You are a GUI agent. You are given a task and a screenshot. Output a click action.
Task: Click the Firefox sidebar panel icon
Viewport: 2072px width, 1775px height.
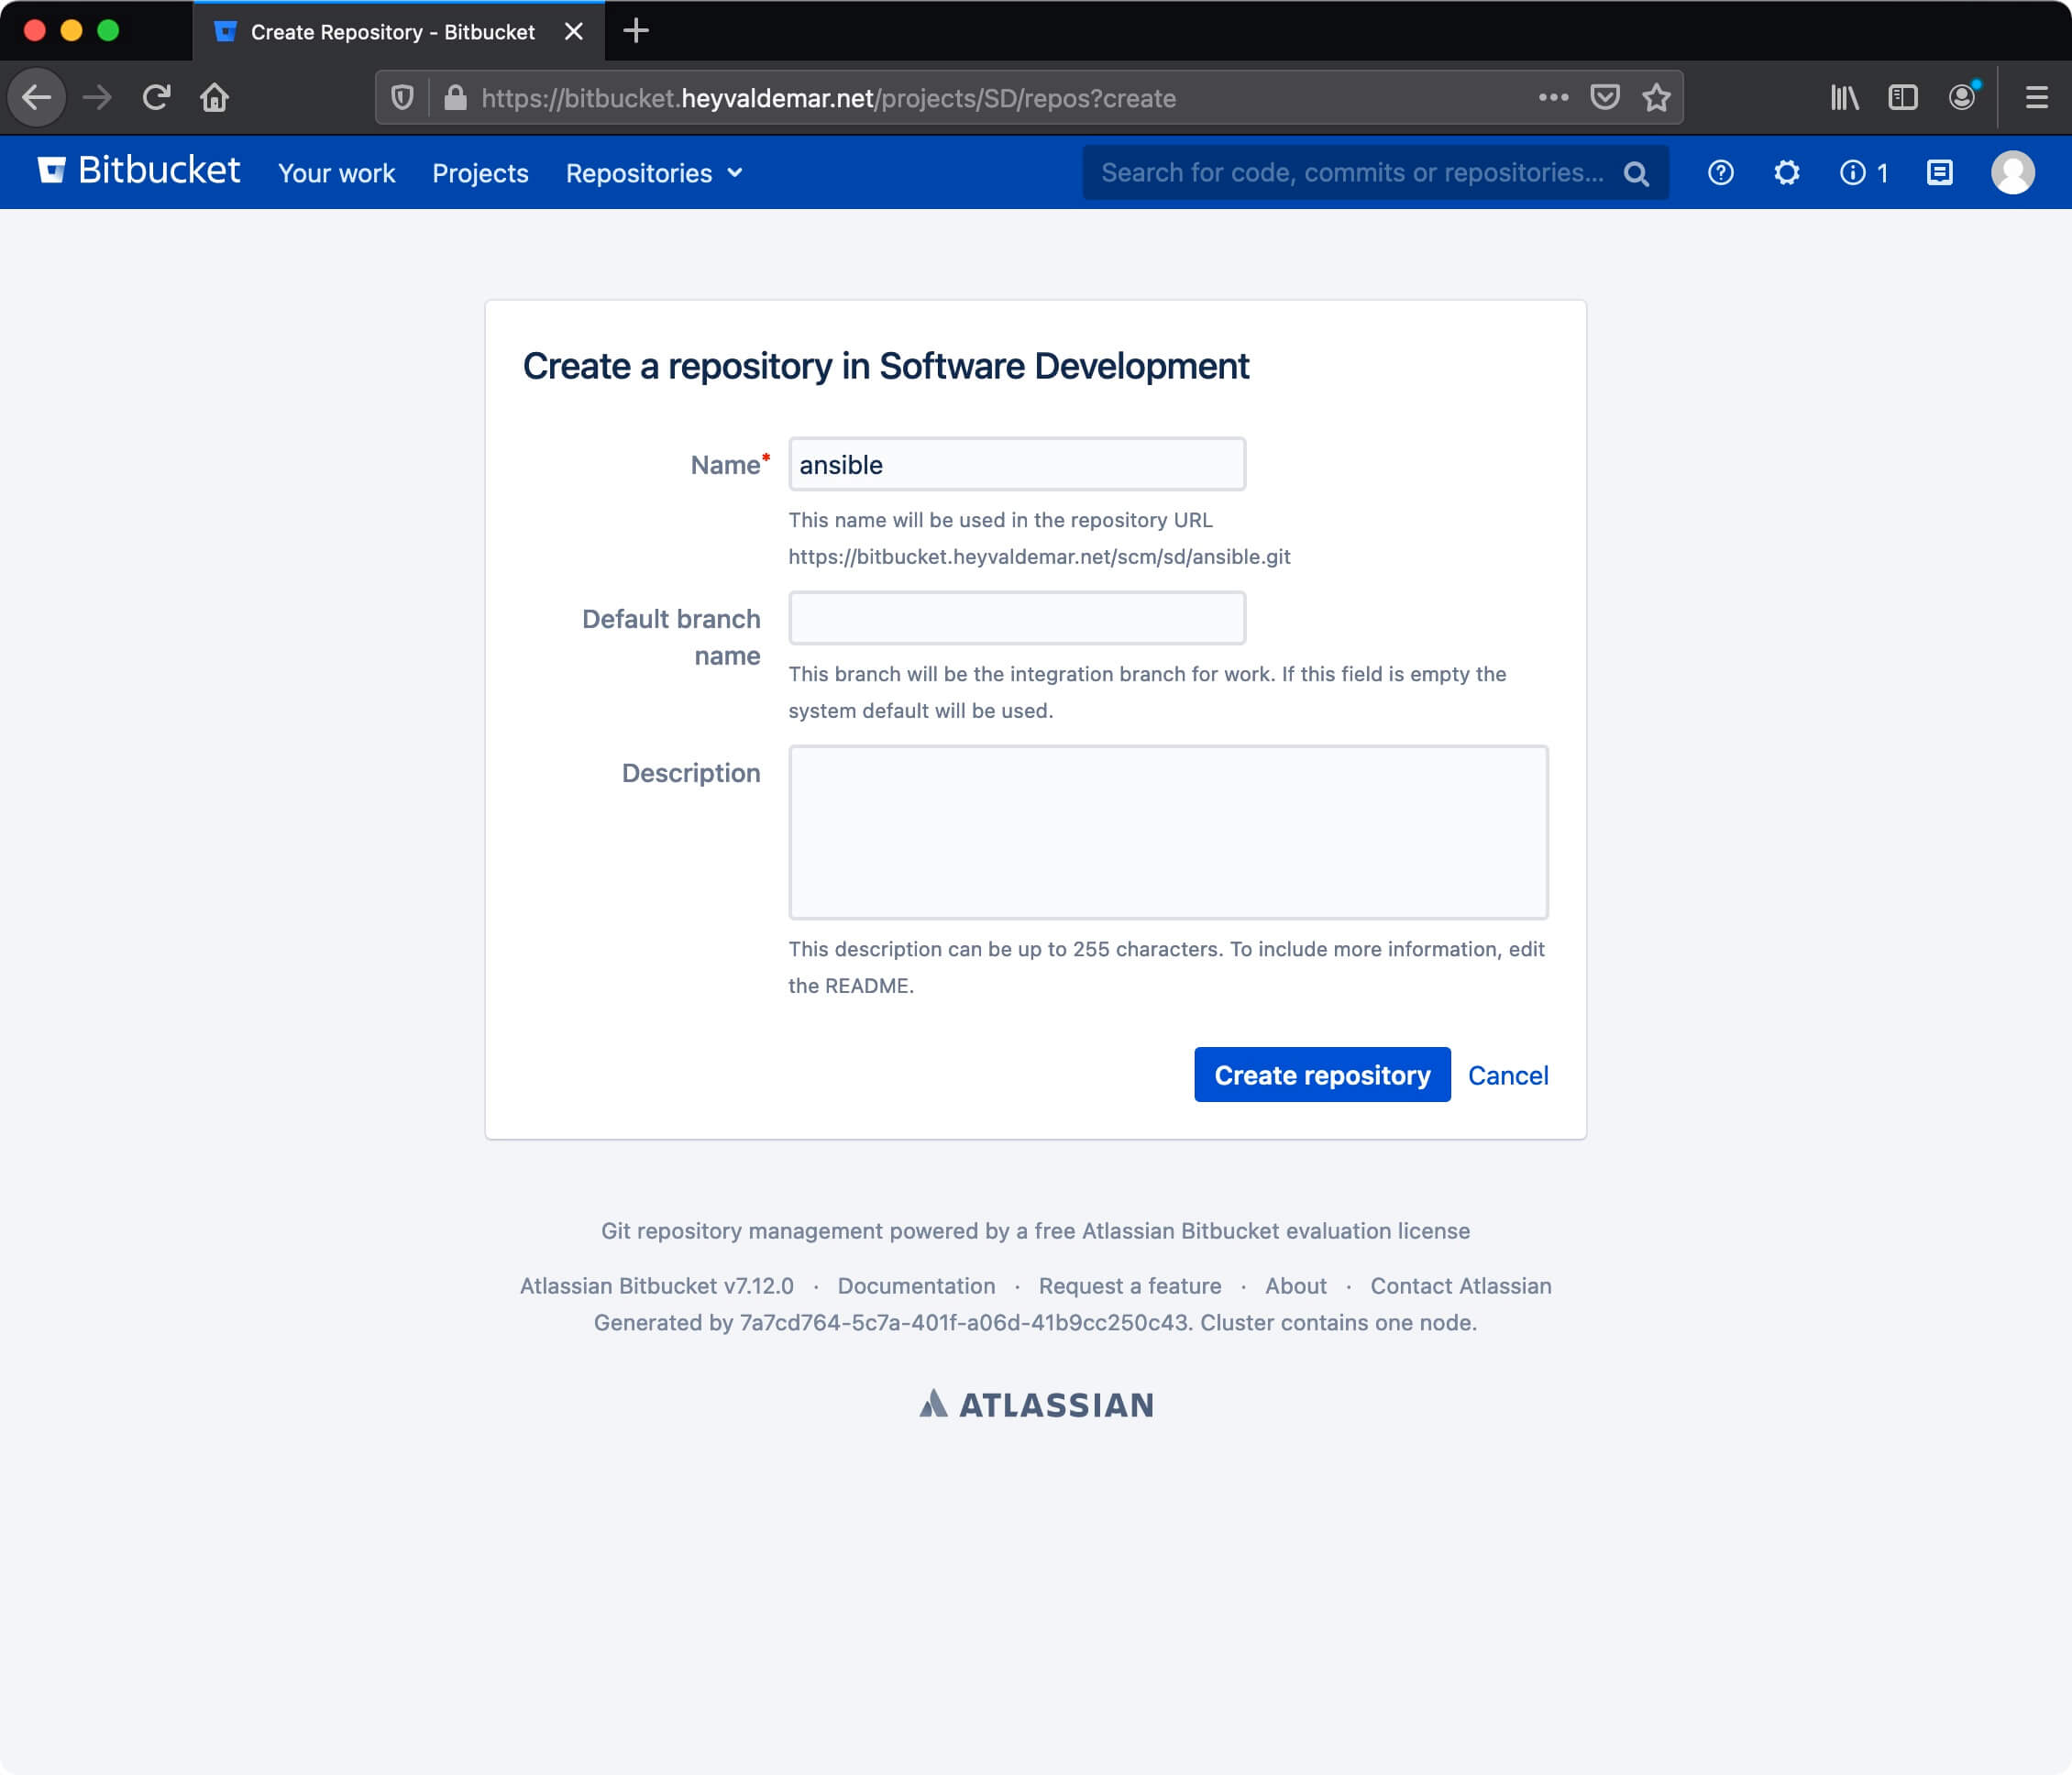click(1903, 97)
